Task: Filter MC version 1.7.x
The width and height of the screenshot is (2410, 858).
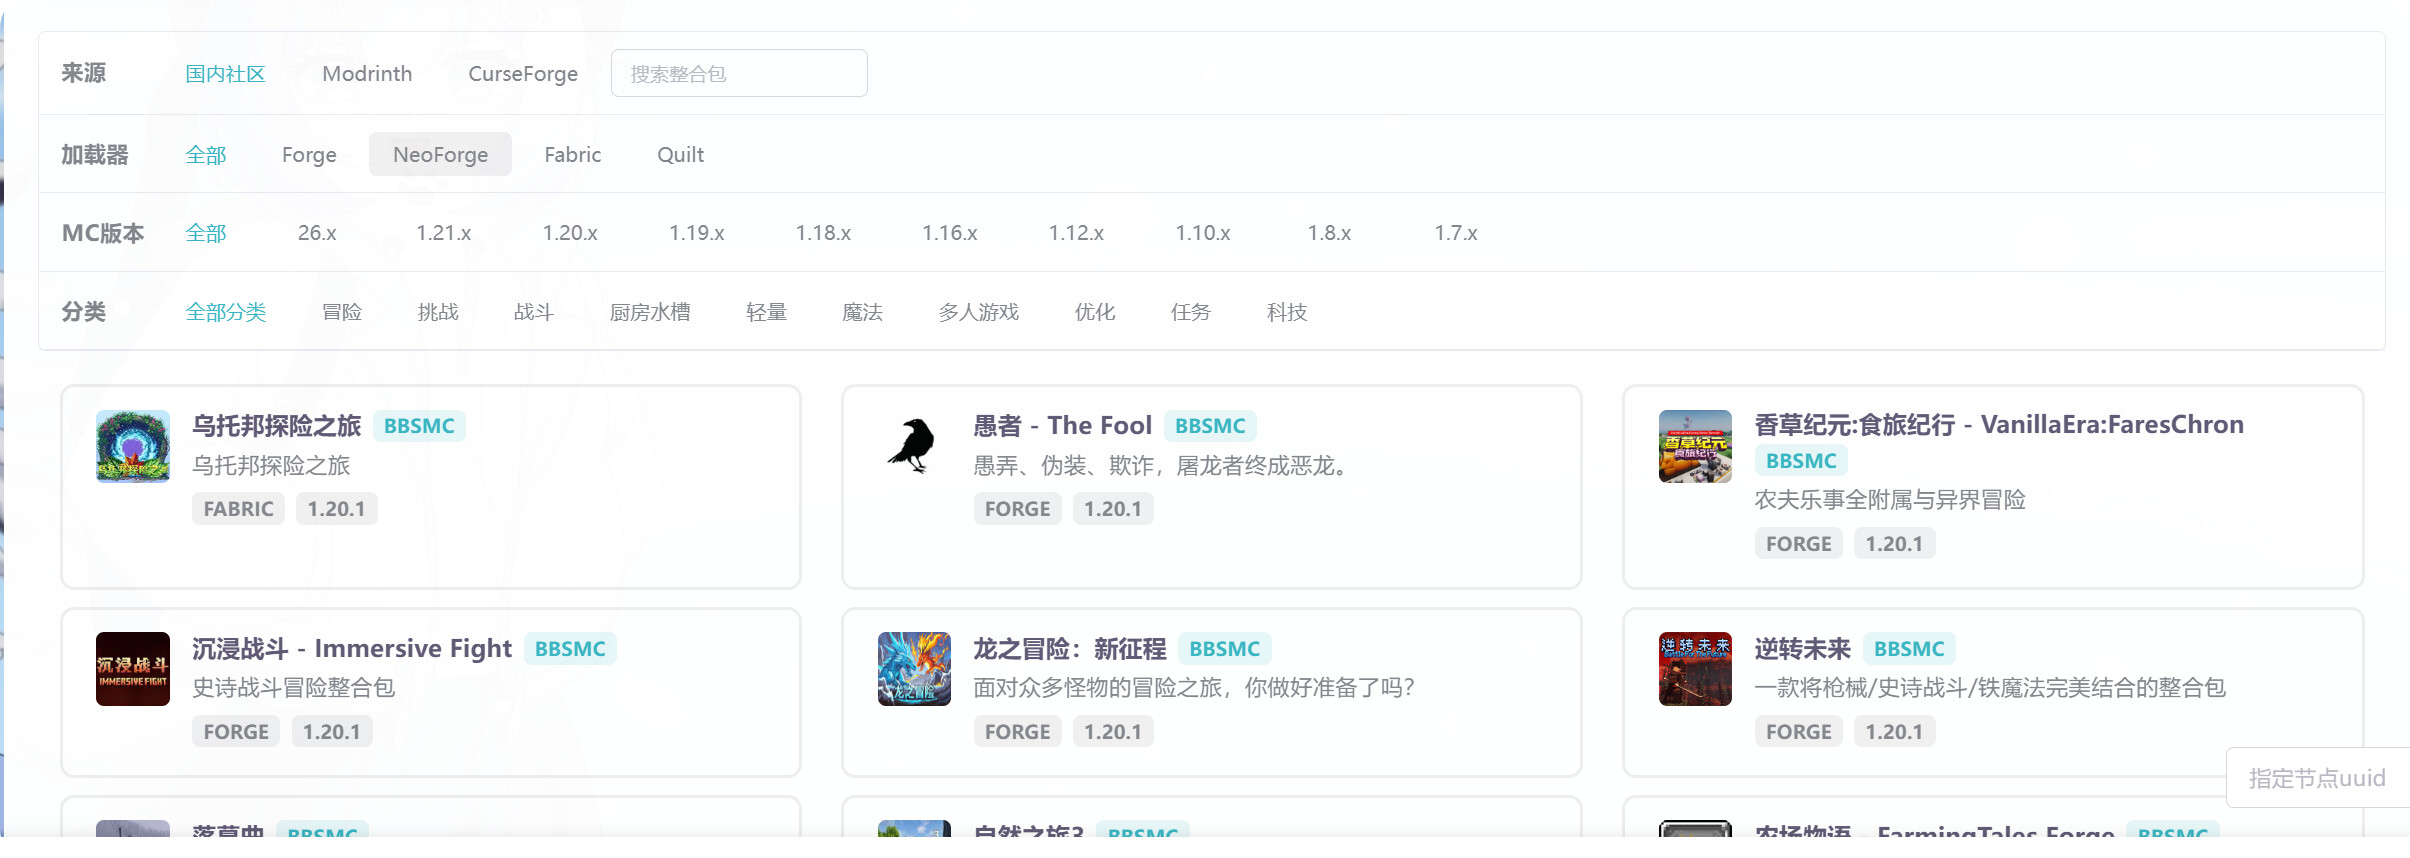Action: pyautogui.click(x=1456, y=233)
